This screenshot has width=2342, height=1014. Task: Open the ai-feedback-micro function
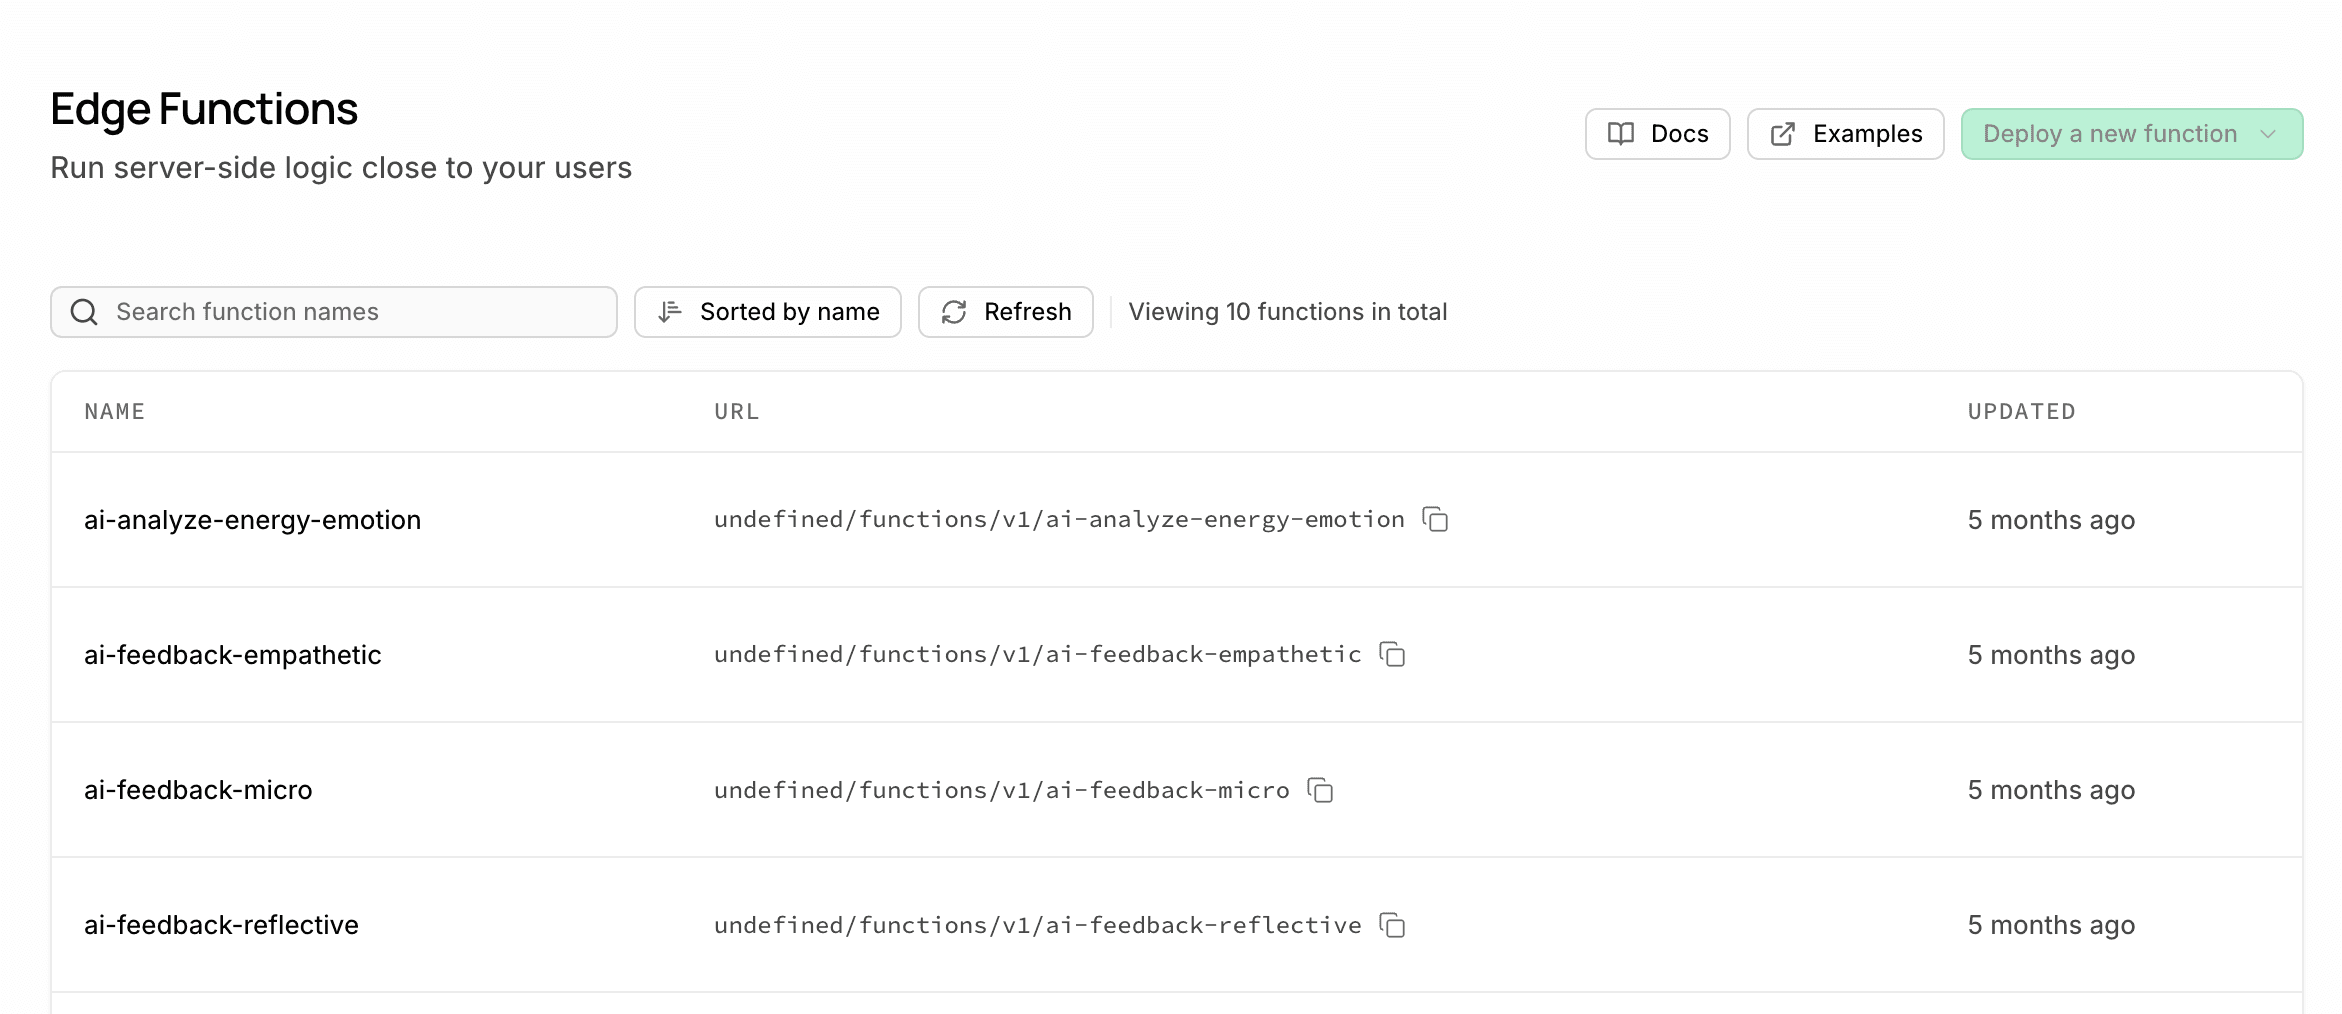[x=198, y=790]
